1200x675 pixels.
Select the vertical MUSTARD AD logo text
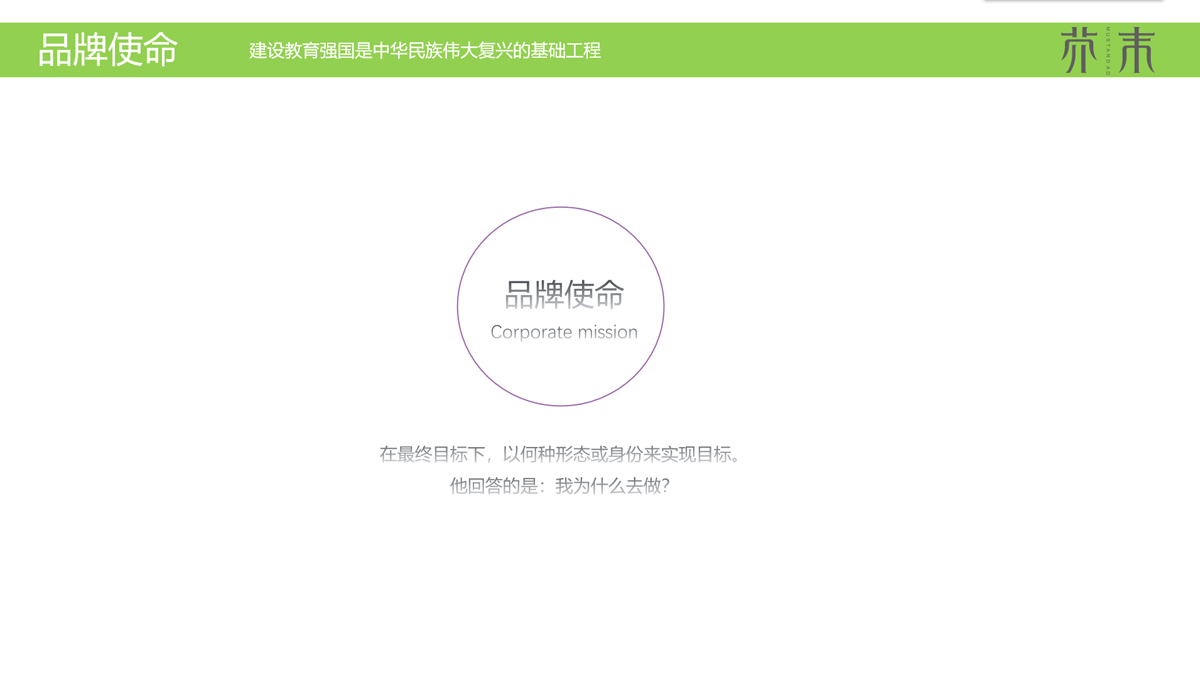click(x=1108, y=51)
